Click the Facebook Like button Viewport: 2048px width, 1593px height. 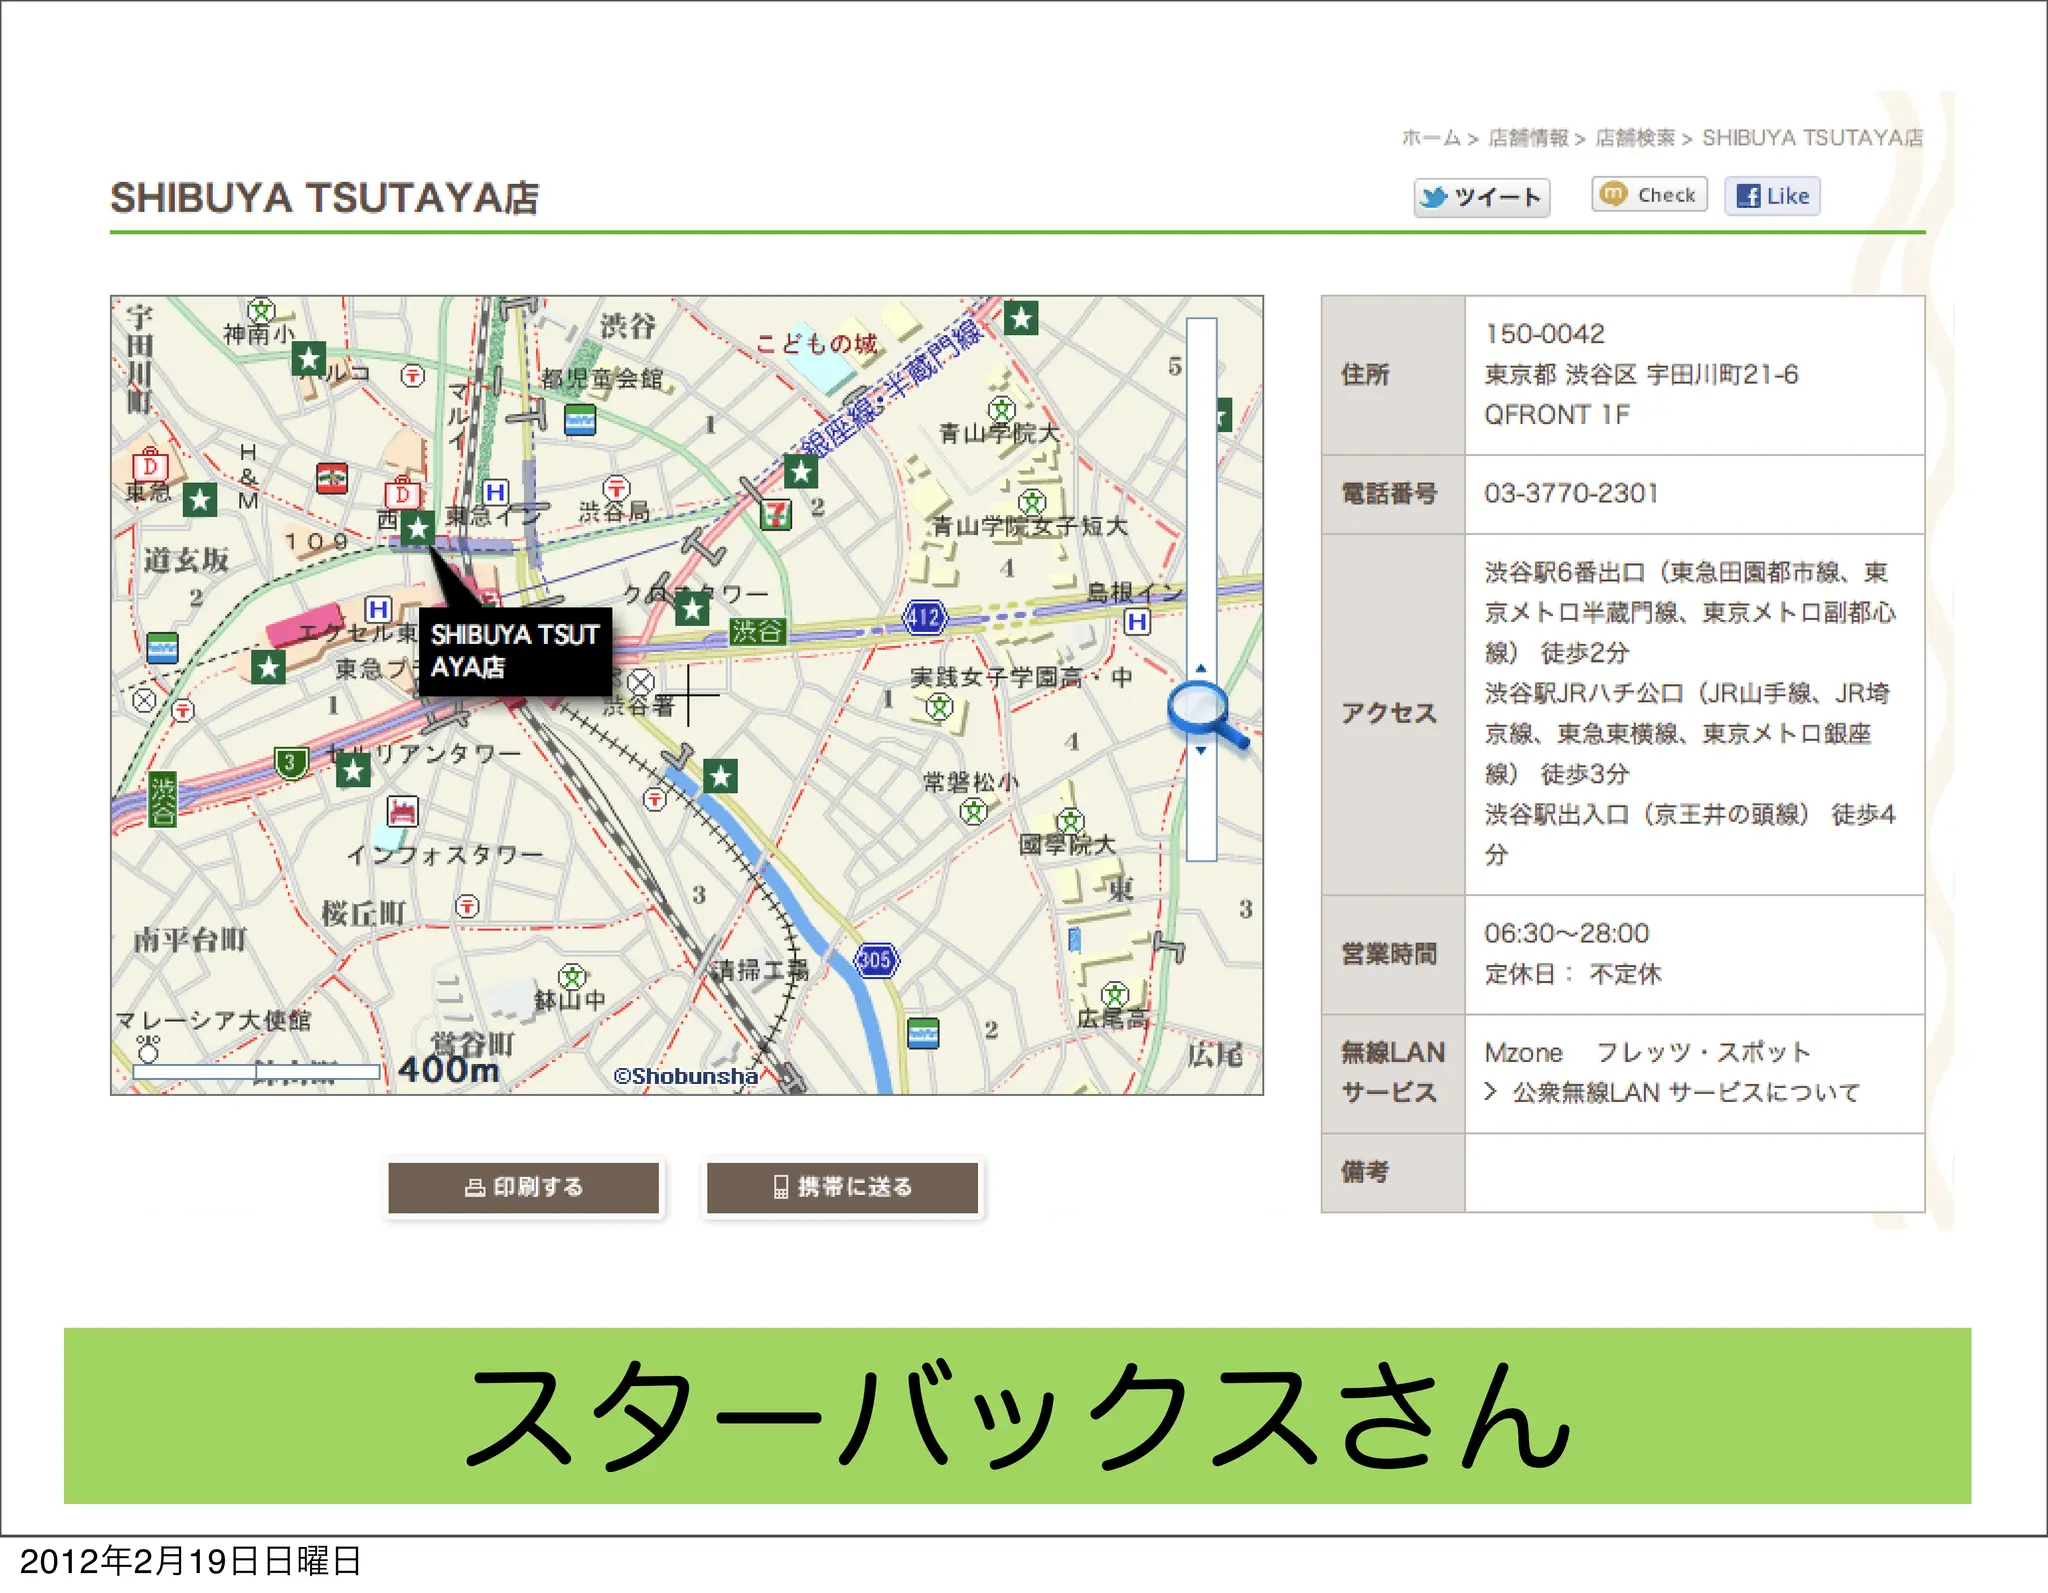[1772, 196]
